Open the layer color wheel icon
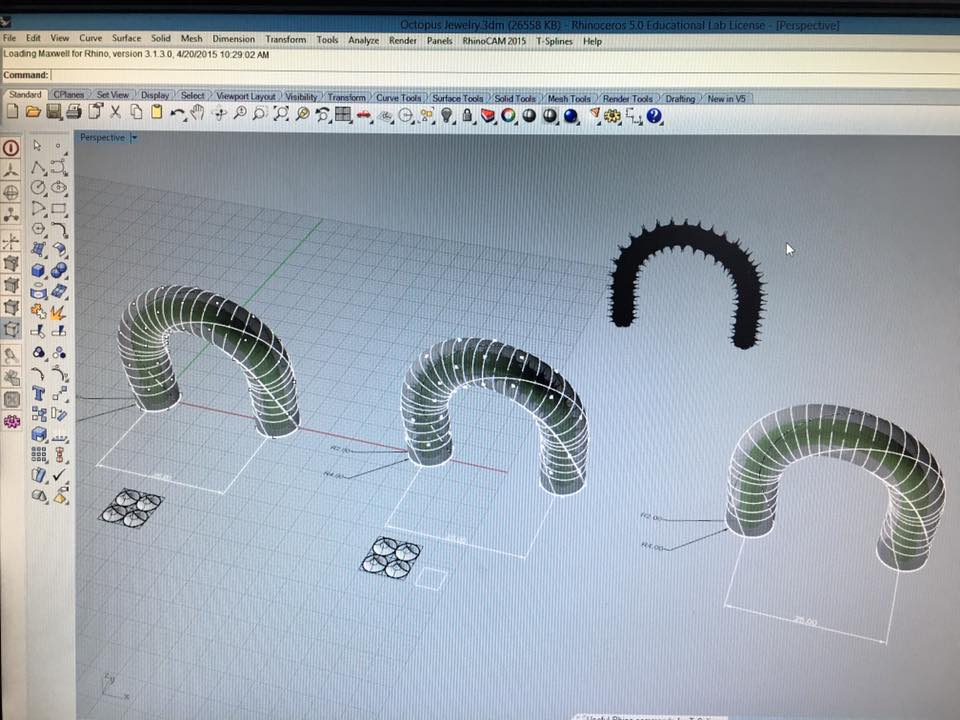 click(508, 116)
